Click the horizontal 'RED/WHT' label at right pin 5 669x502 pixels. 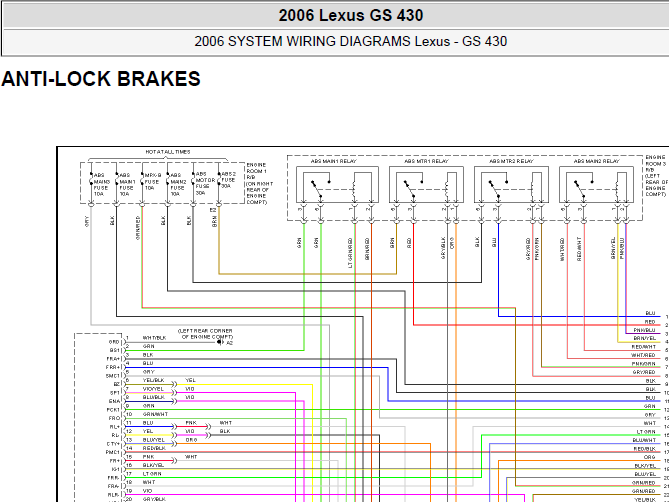point(644,347)
